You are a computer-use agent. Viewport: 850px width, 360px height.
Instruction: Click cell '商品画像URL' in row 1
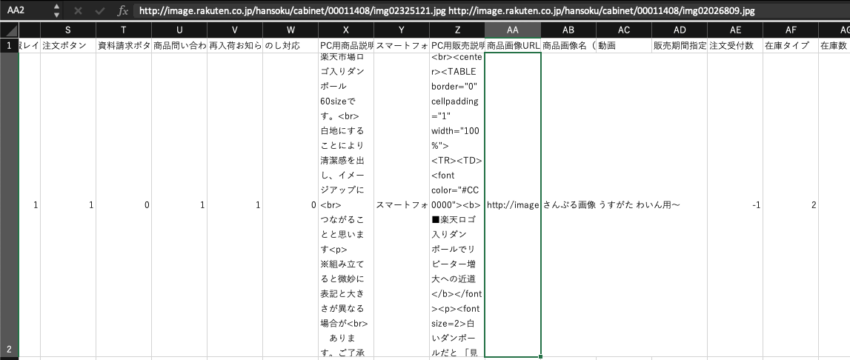[x=513, y=46]
